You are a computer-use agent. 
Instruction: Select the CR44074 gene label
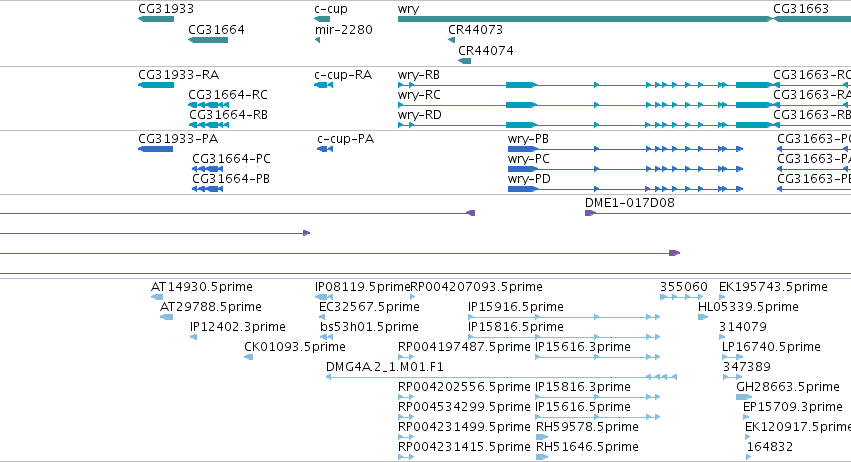486,50
